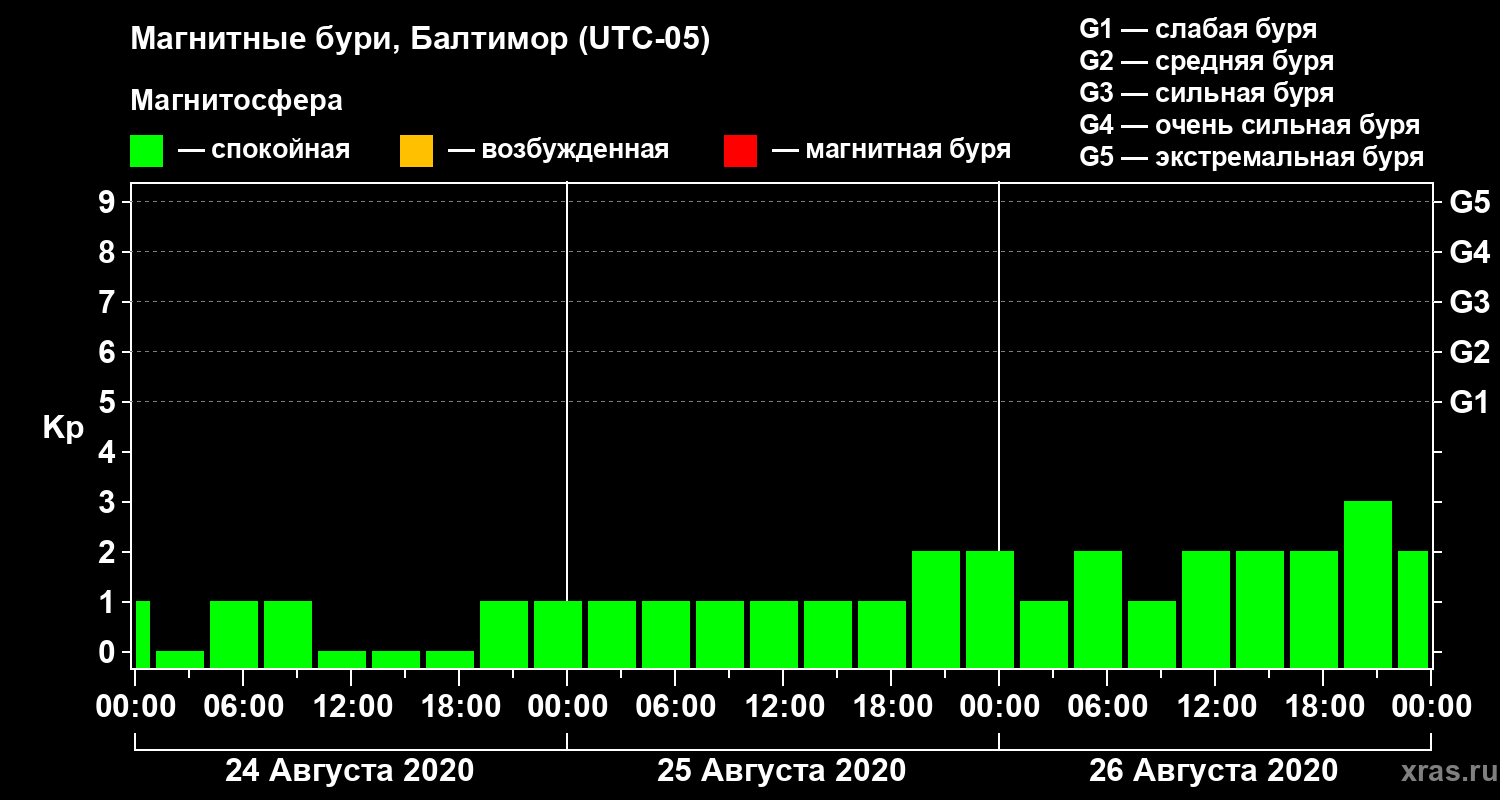Click the red 'магнитная буря' legend swatch
This screenshot has height=800, width=1500.
[740, 150]
